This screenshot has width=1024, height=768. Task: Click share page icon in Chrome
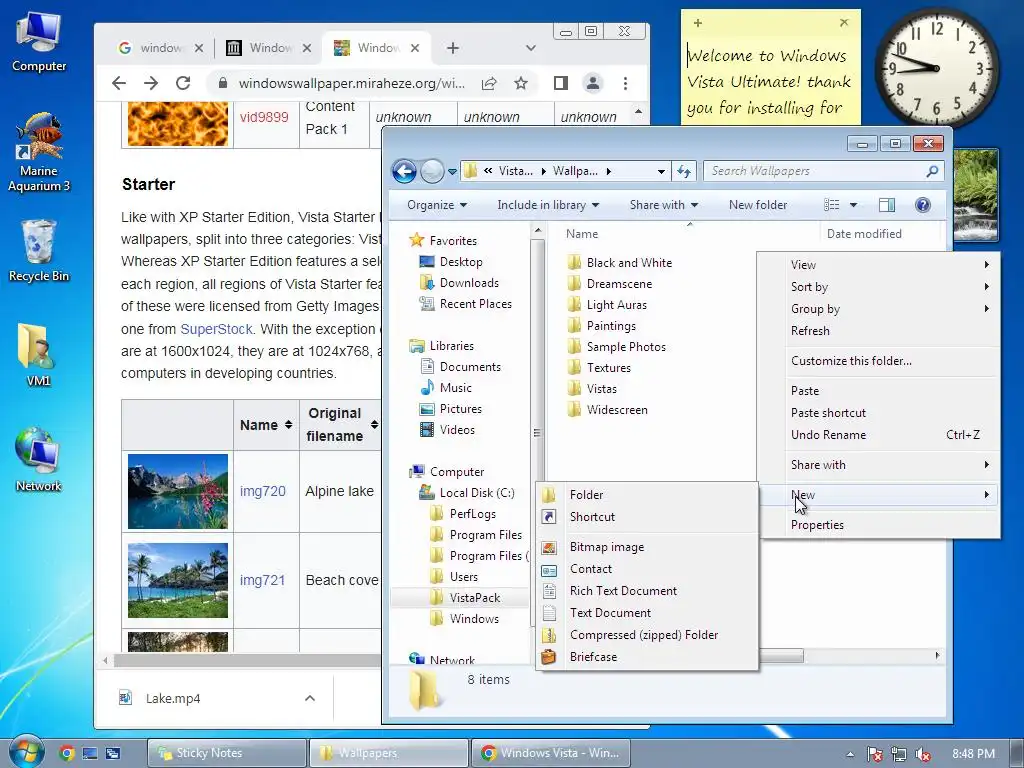pos(488,83)
